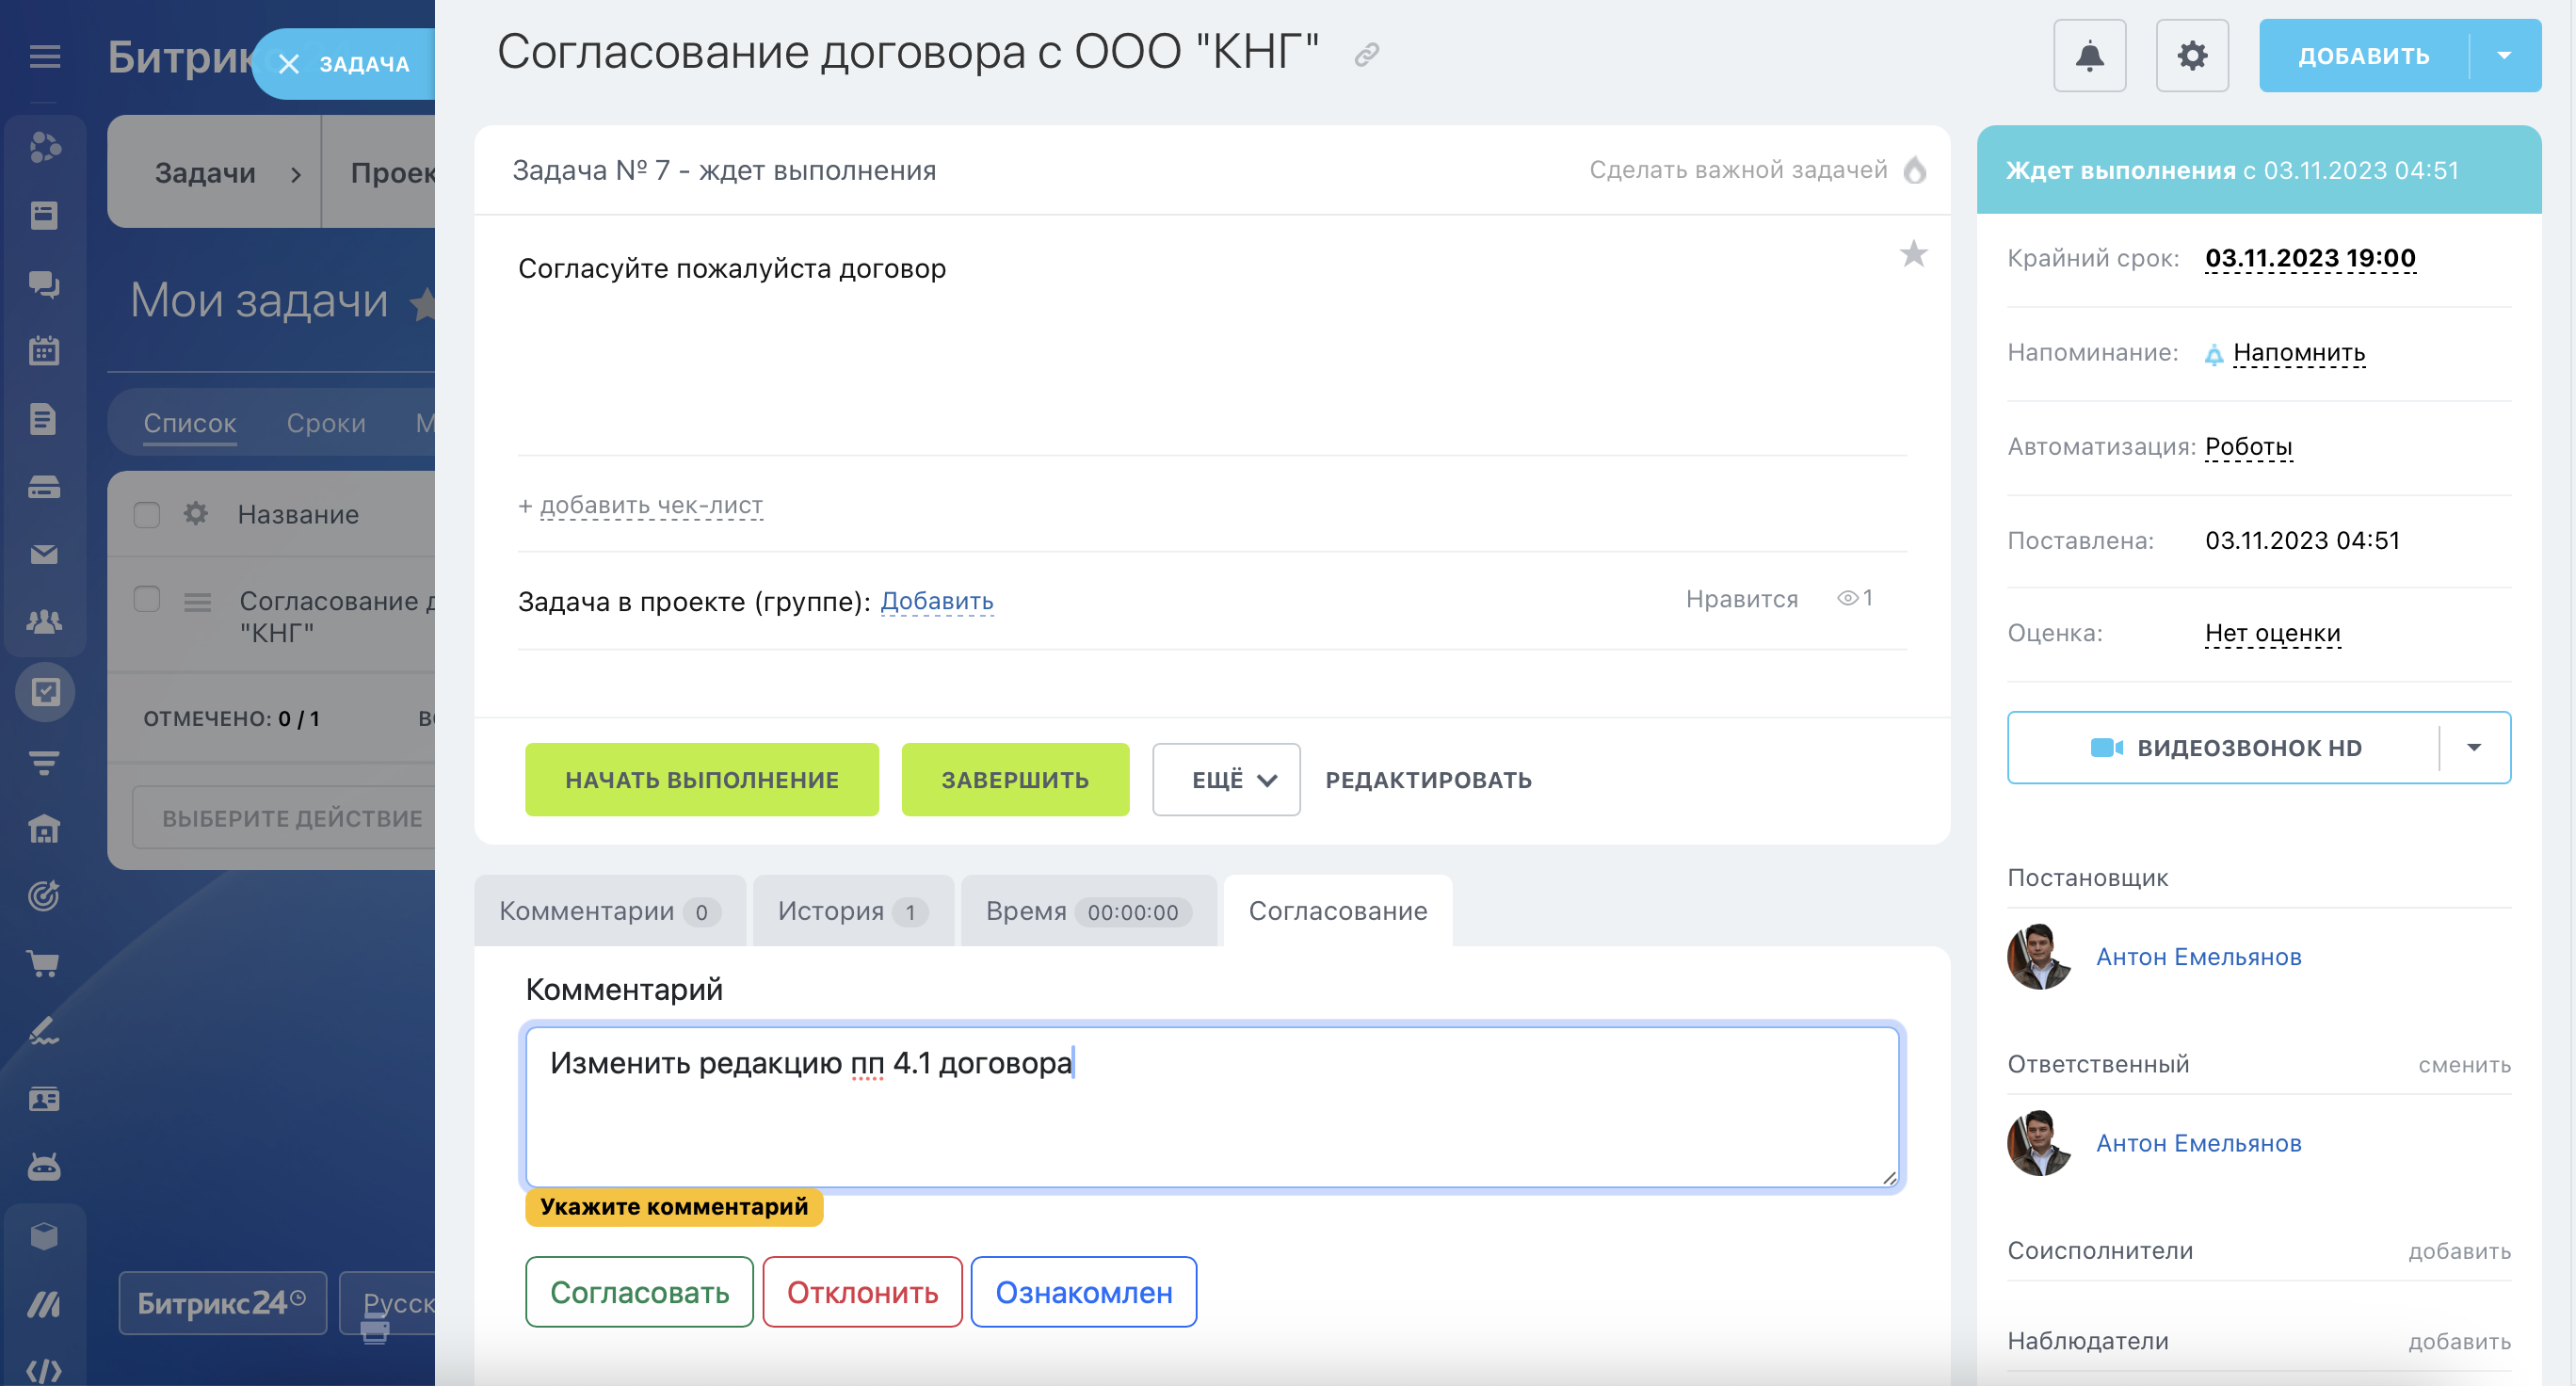Expand the ЕЩЁ dropdown button

pyautogui.click(x=1226, y=780)
